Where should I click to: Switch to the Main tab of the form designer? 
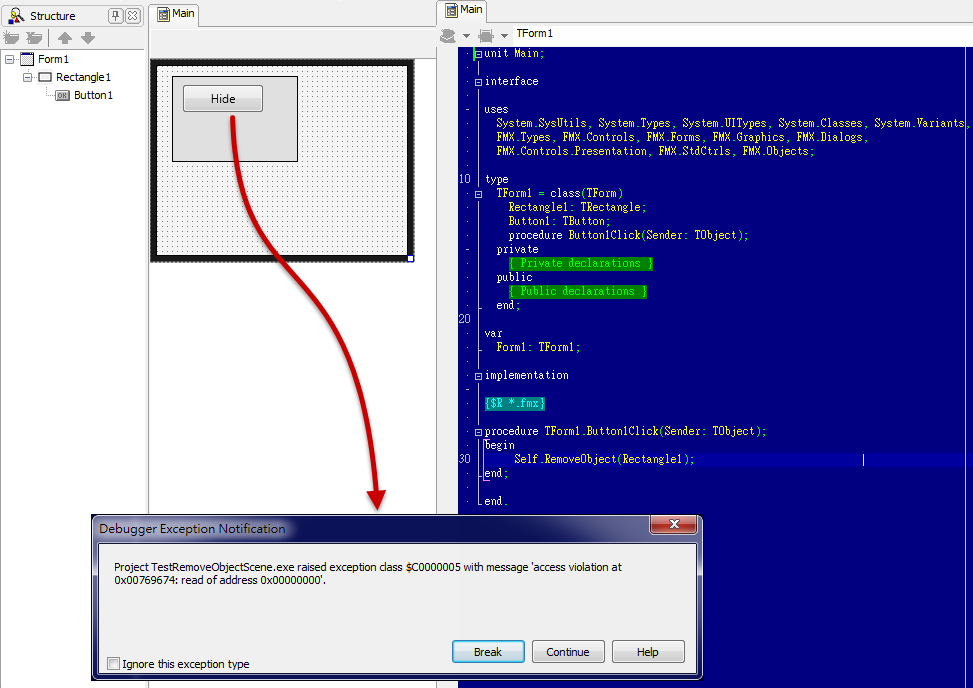pyautogui.click(x=176, y=14)
